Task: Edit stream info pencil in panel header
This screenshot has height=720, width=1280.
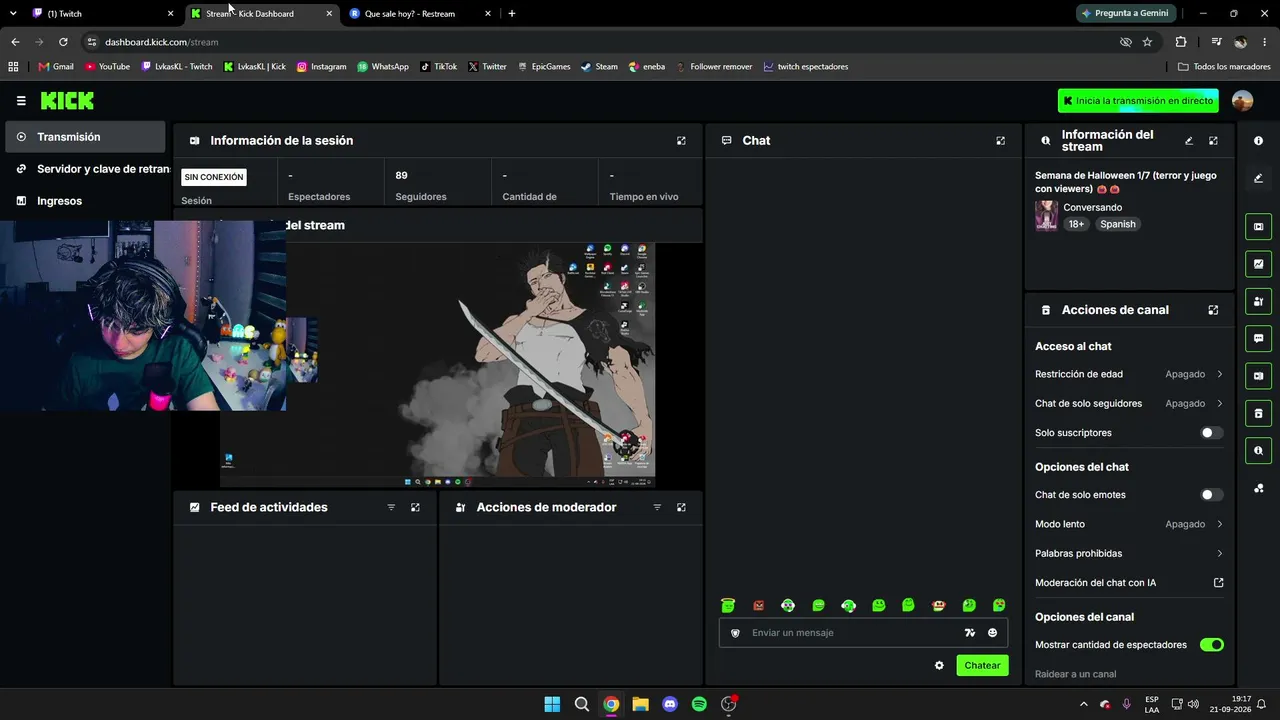Action: (x=1189, y=141)
